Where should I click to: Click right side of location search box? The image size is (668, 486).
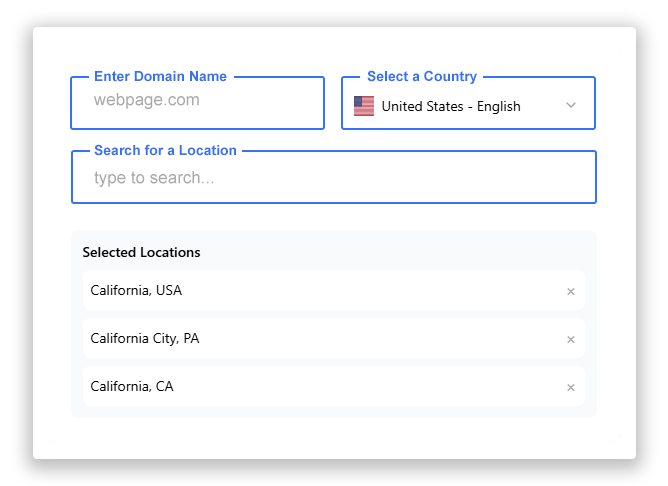coord(511,178)
